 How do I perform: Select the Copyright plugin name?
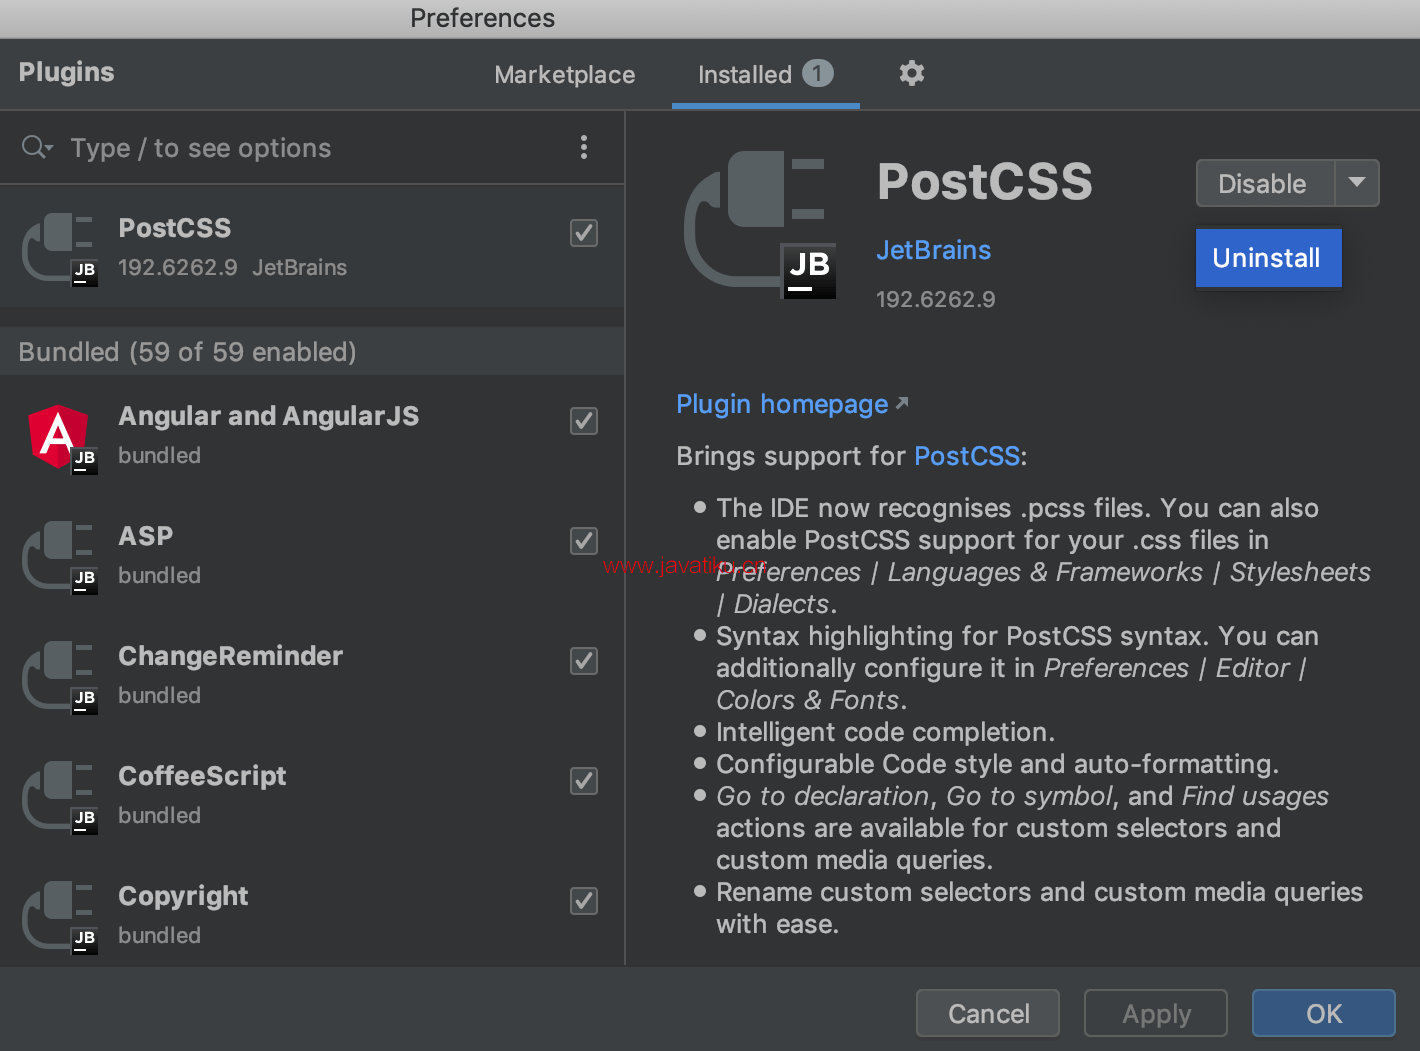pyautogui.click(x=184, y=896)
